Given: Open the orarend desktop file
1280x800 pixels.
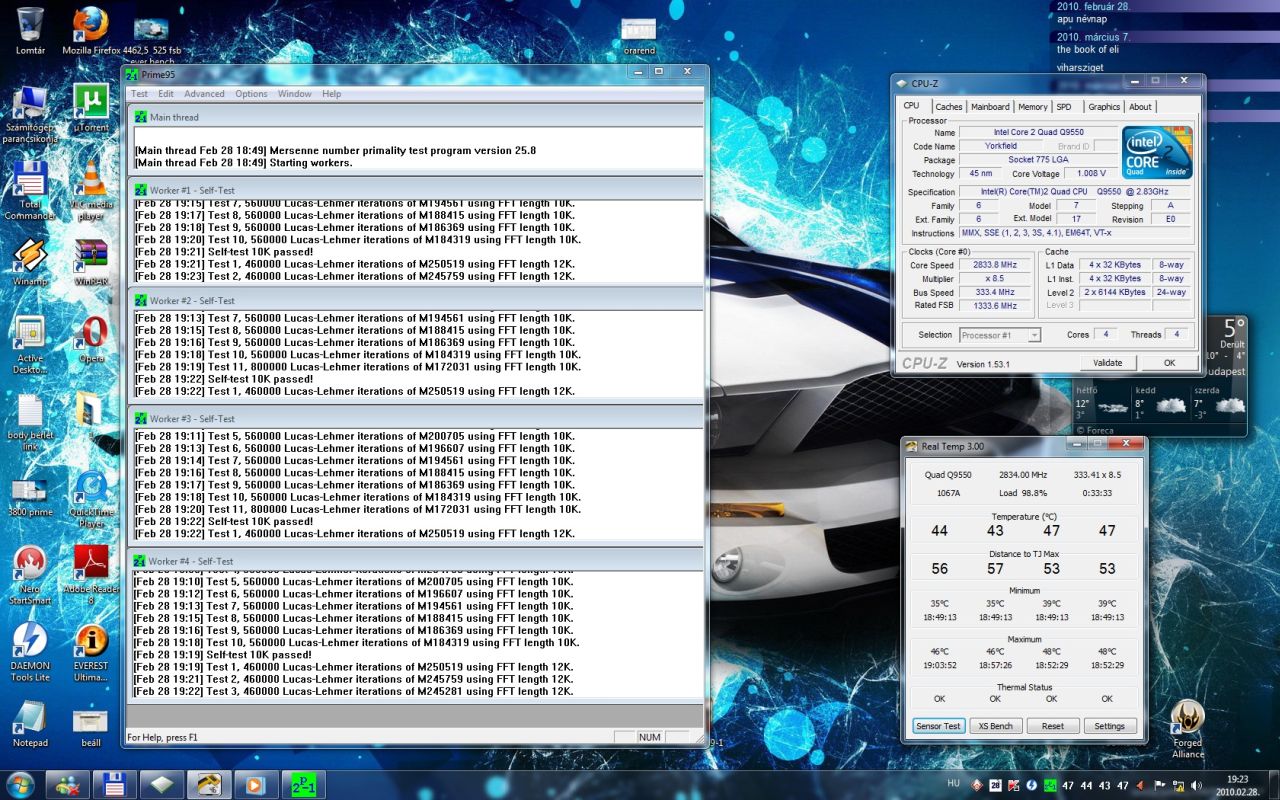Looking at the screenshot, I should coord(638,35).
